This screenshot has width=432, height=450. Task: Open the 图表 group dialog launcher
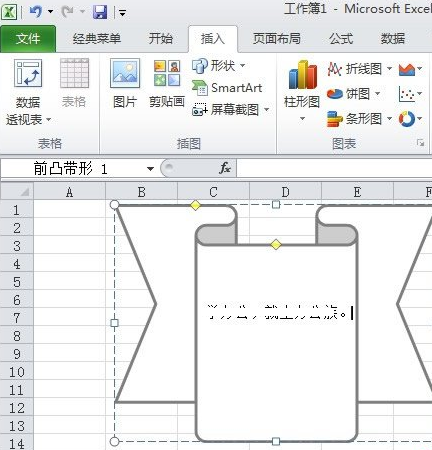coord(420,143)
